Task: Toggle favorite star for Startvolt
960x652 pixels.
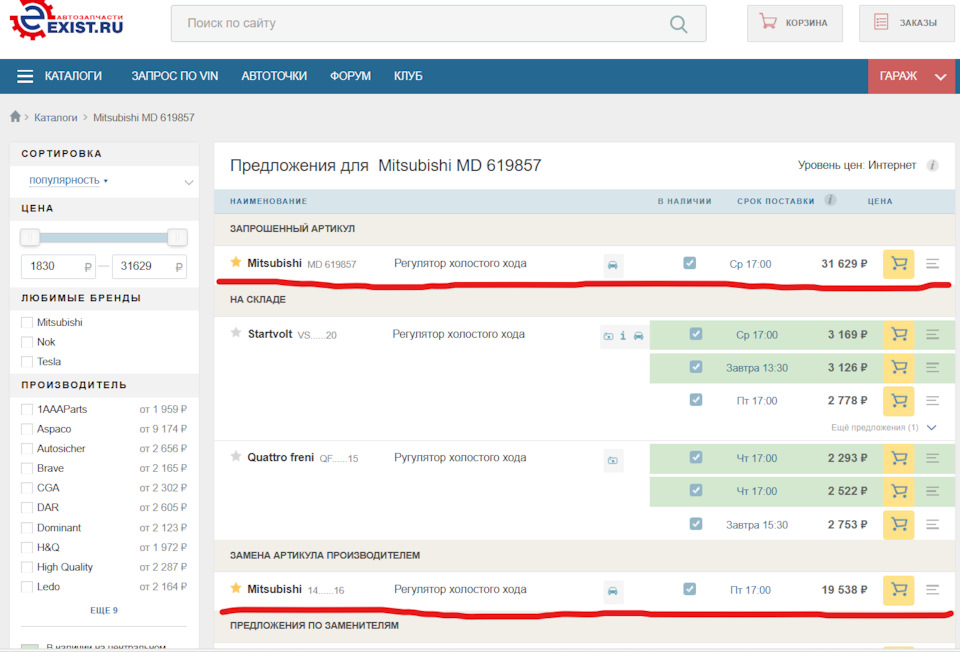Action: (x=236, y=332)
